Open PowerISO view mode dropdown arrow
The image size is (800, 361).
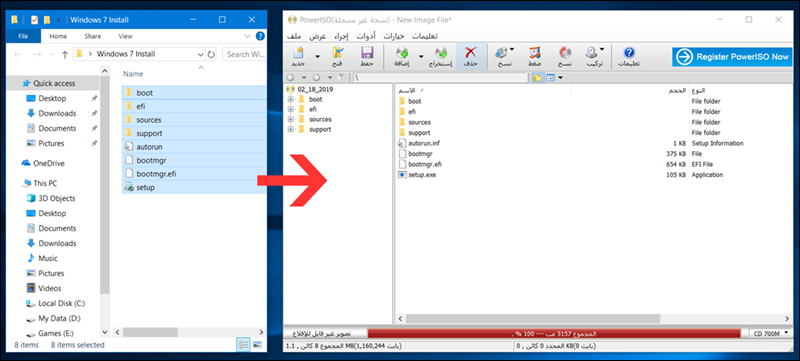coord(561,78)
